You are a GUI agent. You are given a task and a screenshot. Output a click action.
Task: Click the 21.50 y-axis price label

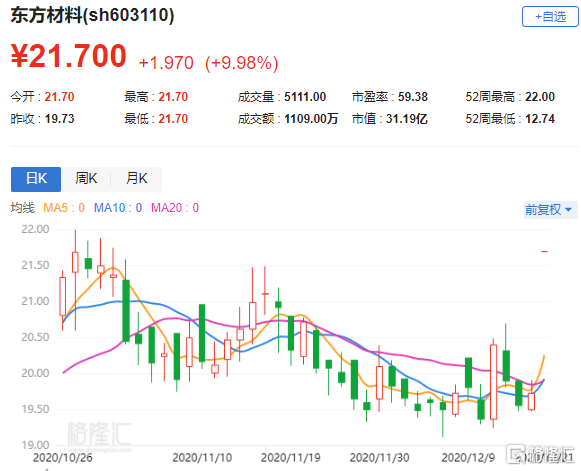[35, 265]
